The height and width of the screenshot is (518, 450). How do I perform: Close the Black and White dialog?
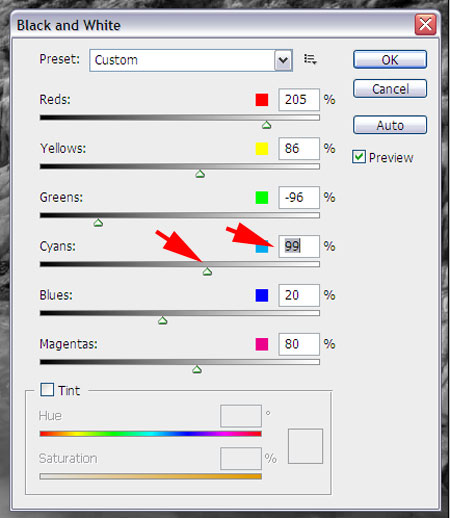pos(425,24)
